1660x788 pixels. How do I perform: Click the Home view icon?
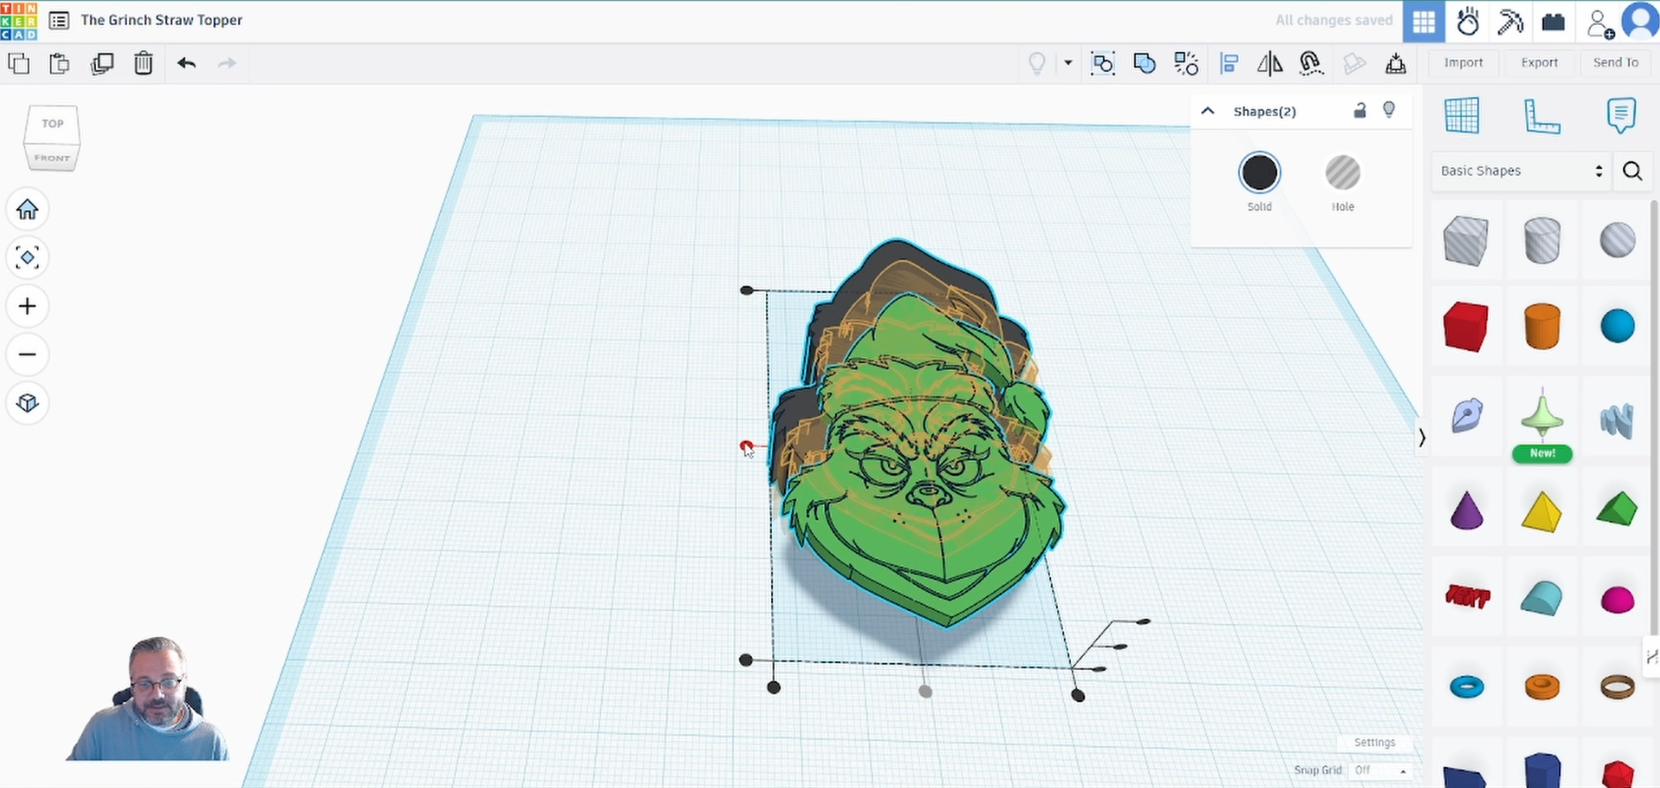(x=27, y=210)
